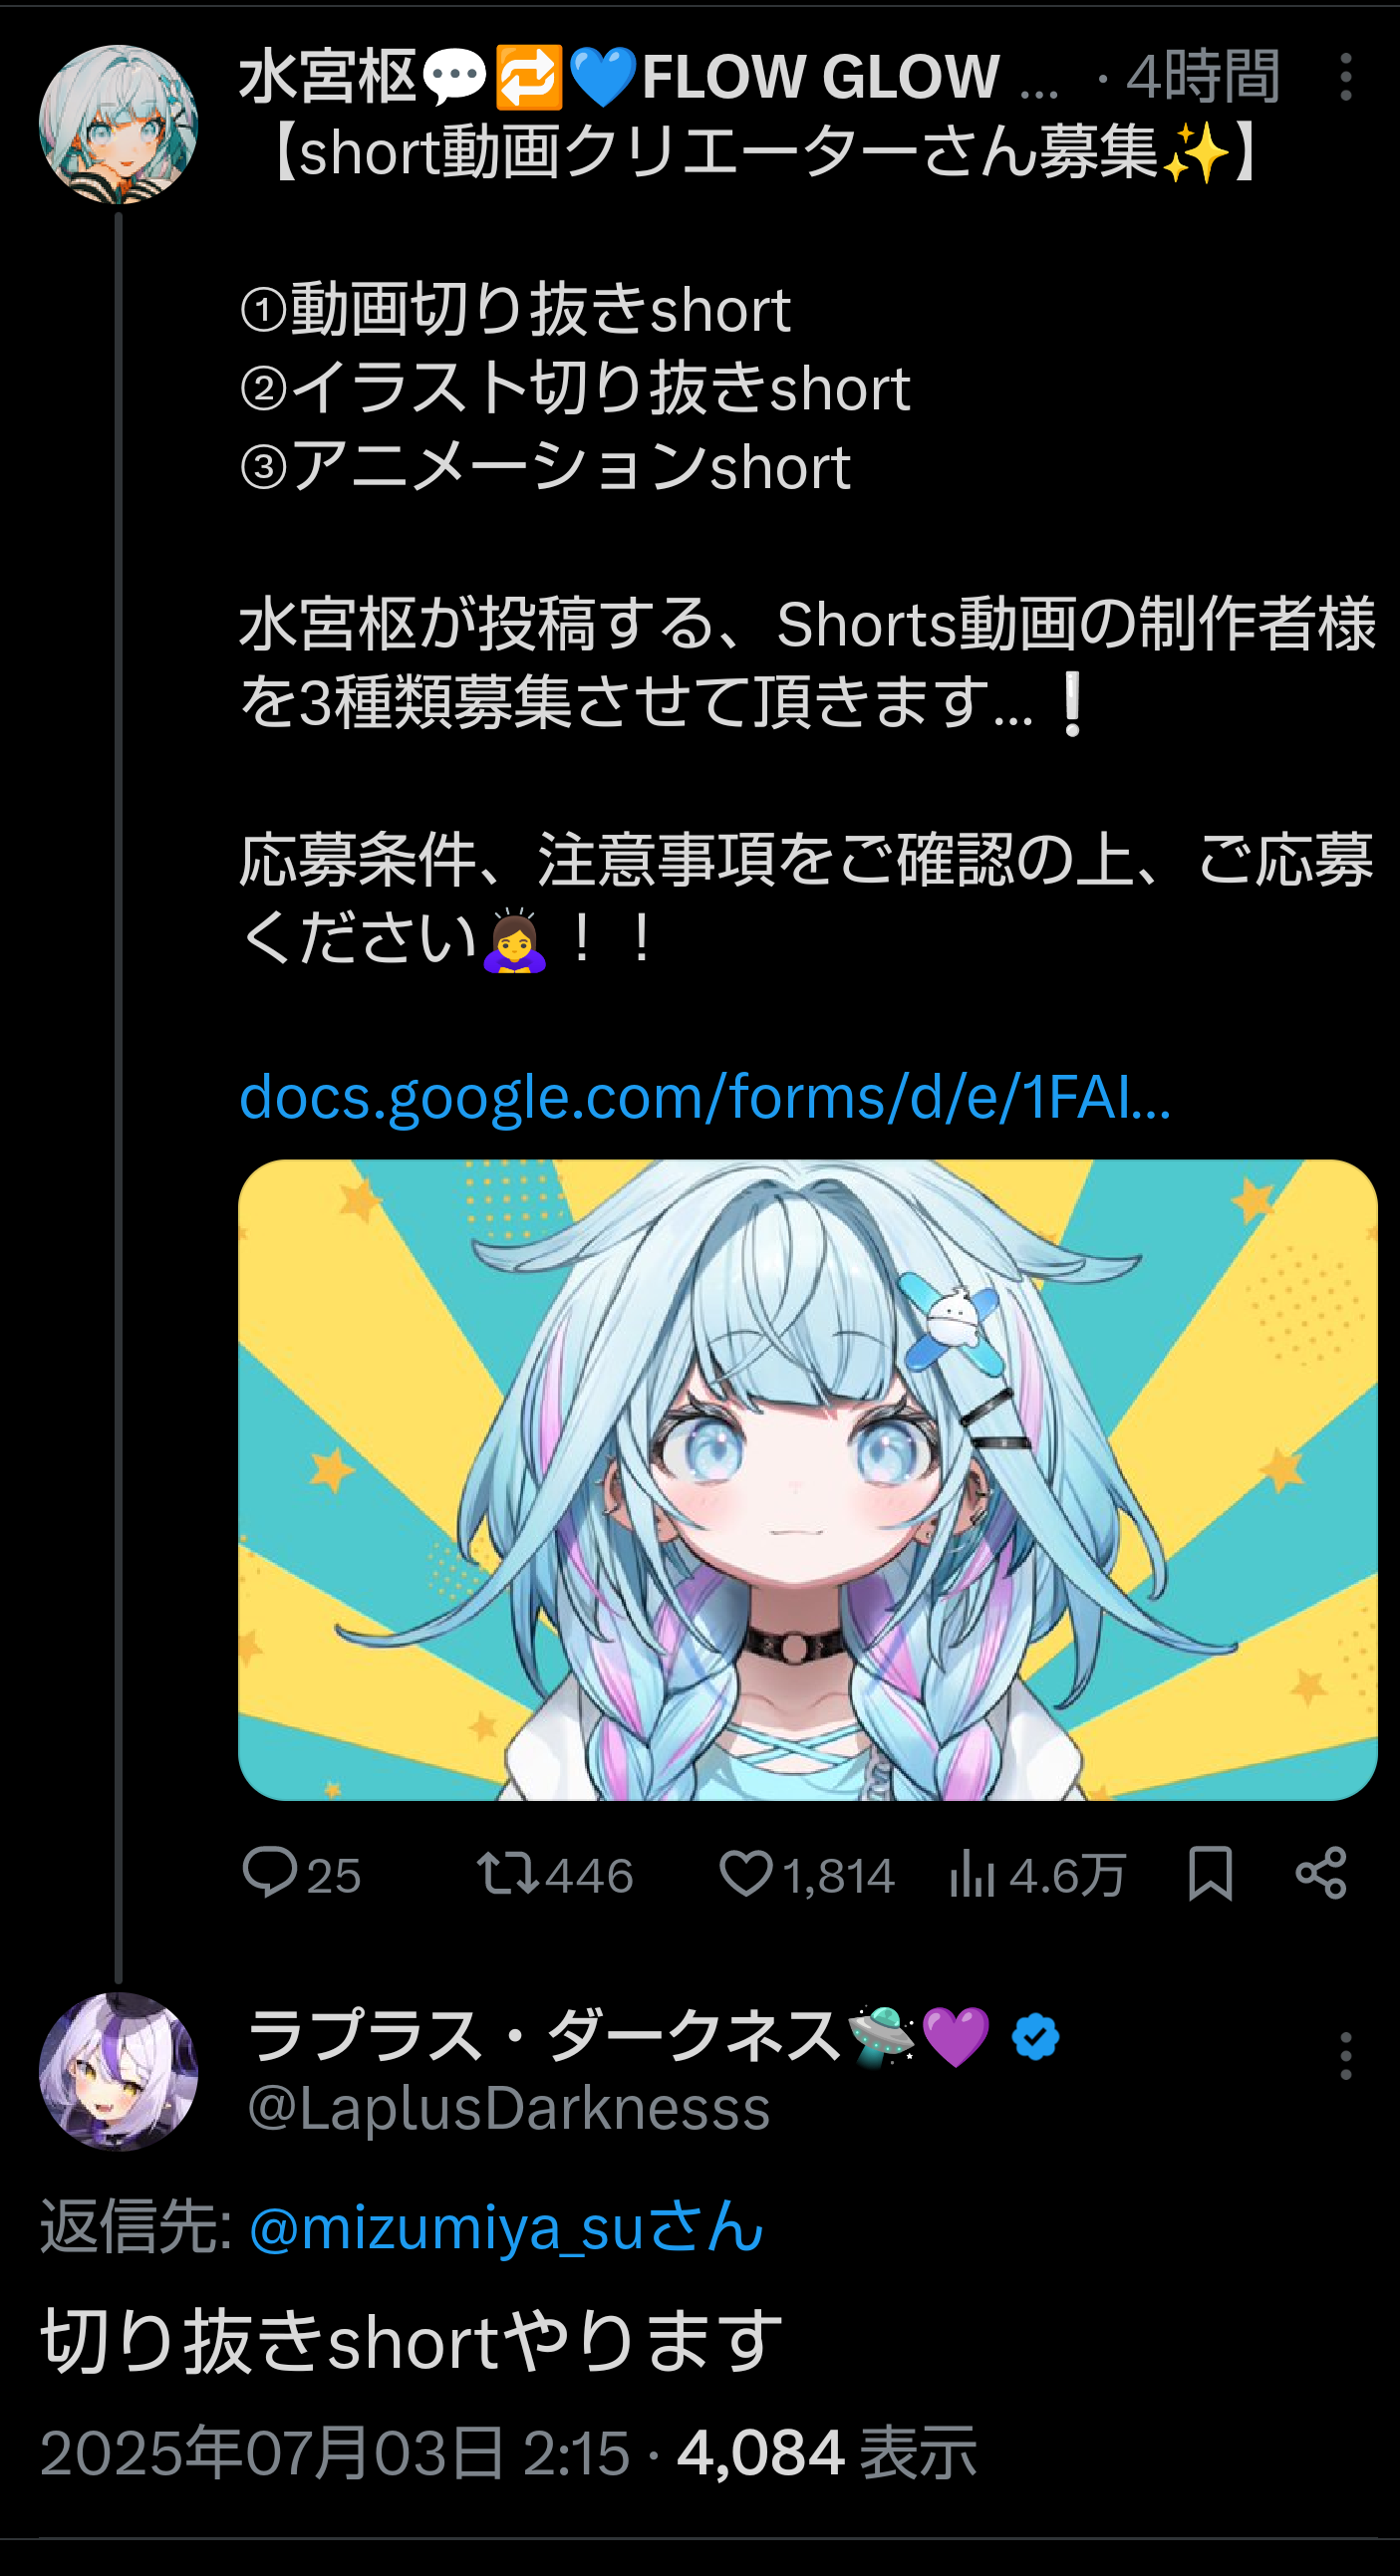
Task: Open more options menu on 水宮枢 tweet
Action: tap(1346, 77)
